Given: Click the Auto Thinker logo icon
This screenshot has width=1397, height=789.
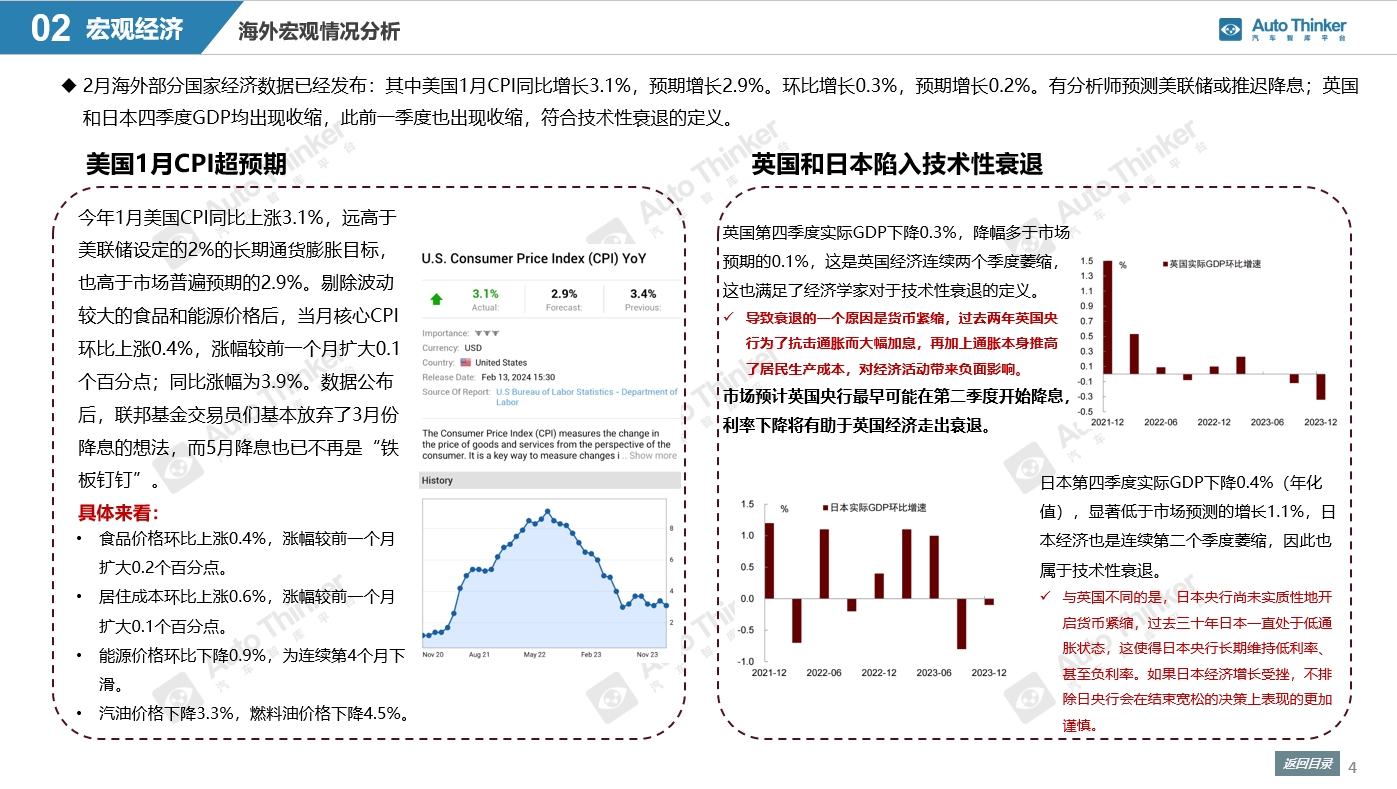Looking at the screenshot, I should click(1230, 29).
